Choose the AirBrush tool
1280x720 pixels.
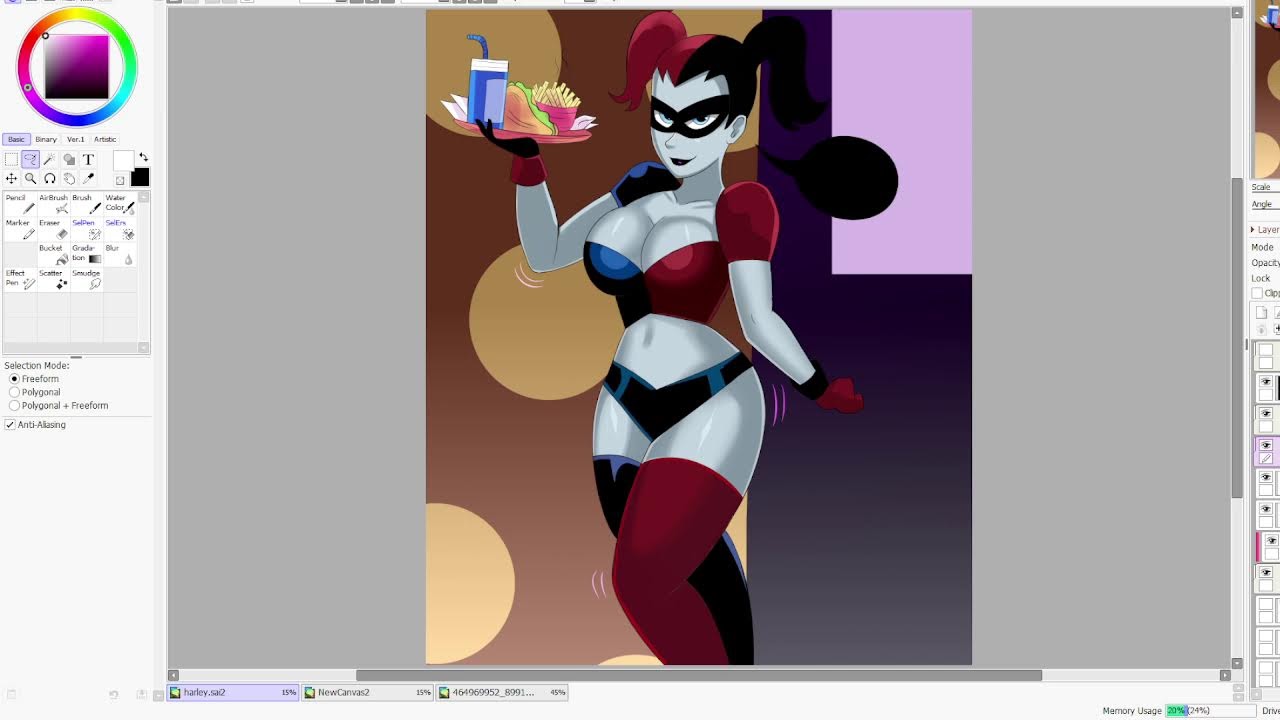[54, 203]
